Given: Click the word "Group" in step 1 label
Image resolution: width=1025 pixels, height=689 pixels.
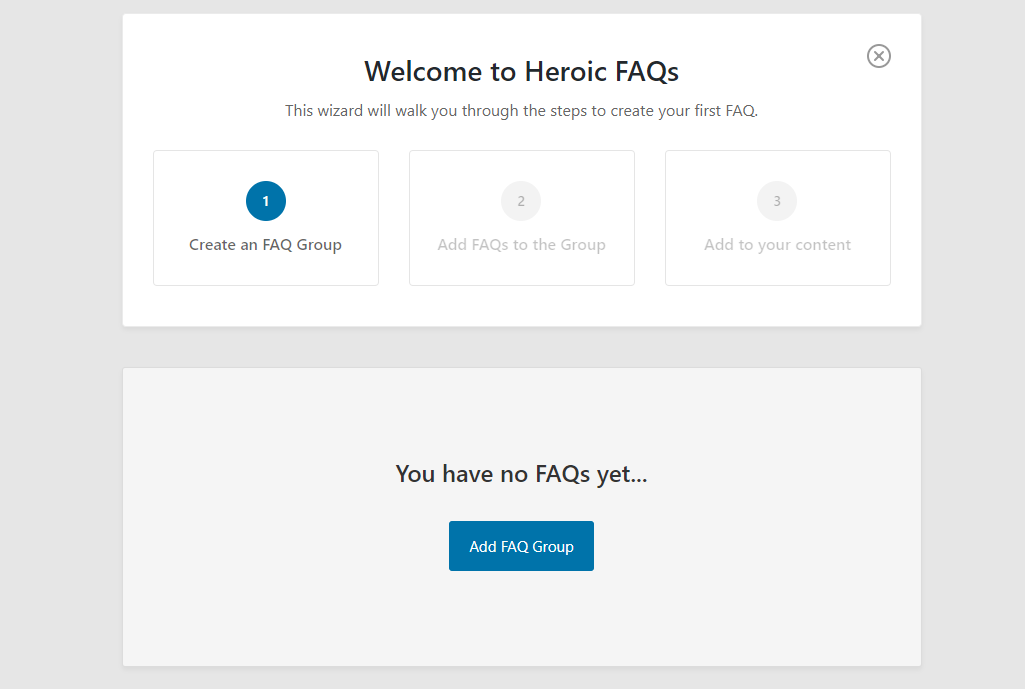Looking at the screenshot, I should pos(319,245).
